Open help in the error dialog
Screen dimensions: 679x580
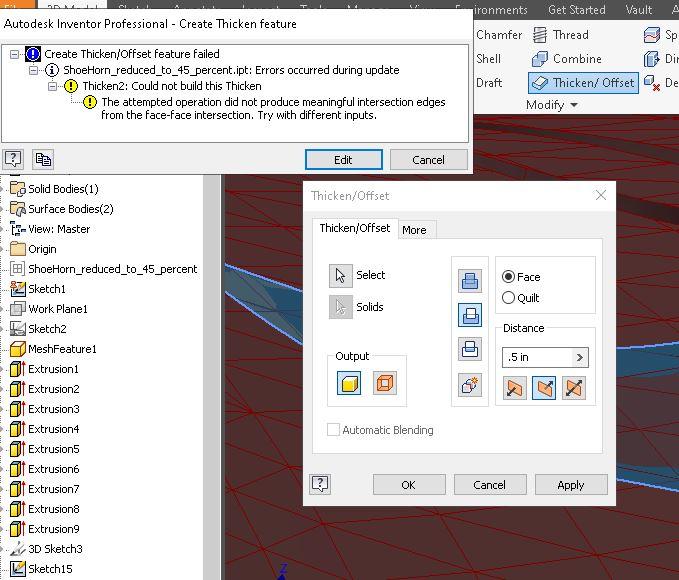[x=13, y=159]
